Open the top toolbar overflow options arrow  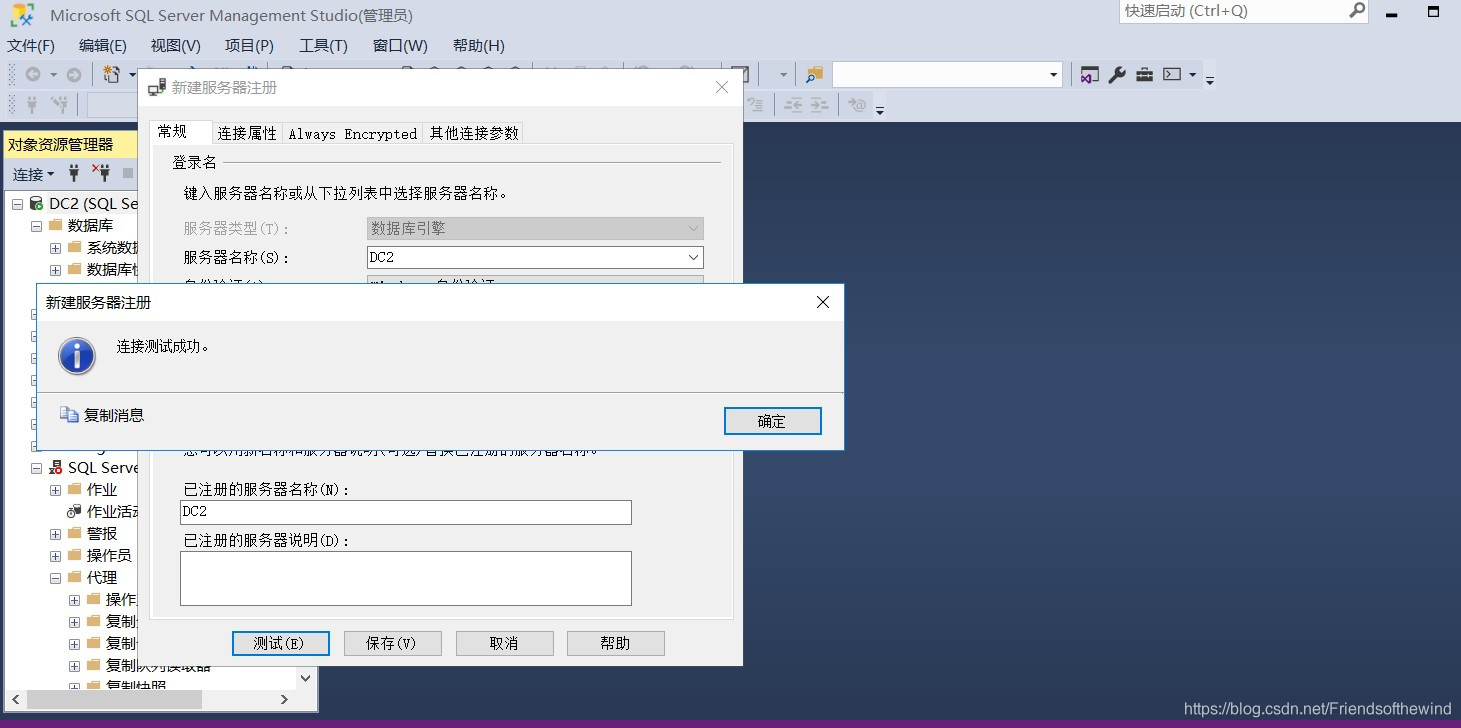(1210, 79)
